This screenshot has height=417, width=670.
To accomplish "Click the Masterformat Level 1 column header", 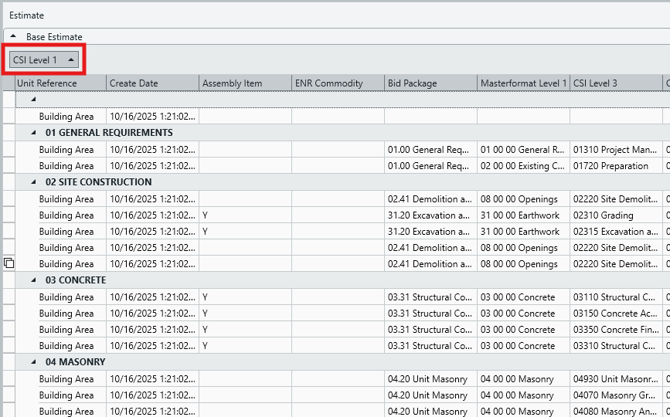I will point(522,83).
